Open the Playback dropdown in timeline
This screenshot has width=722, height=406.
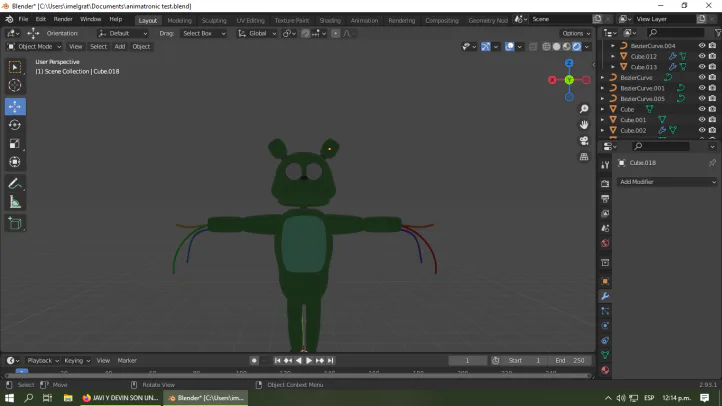click(43, 360)
